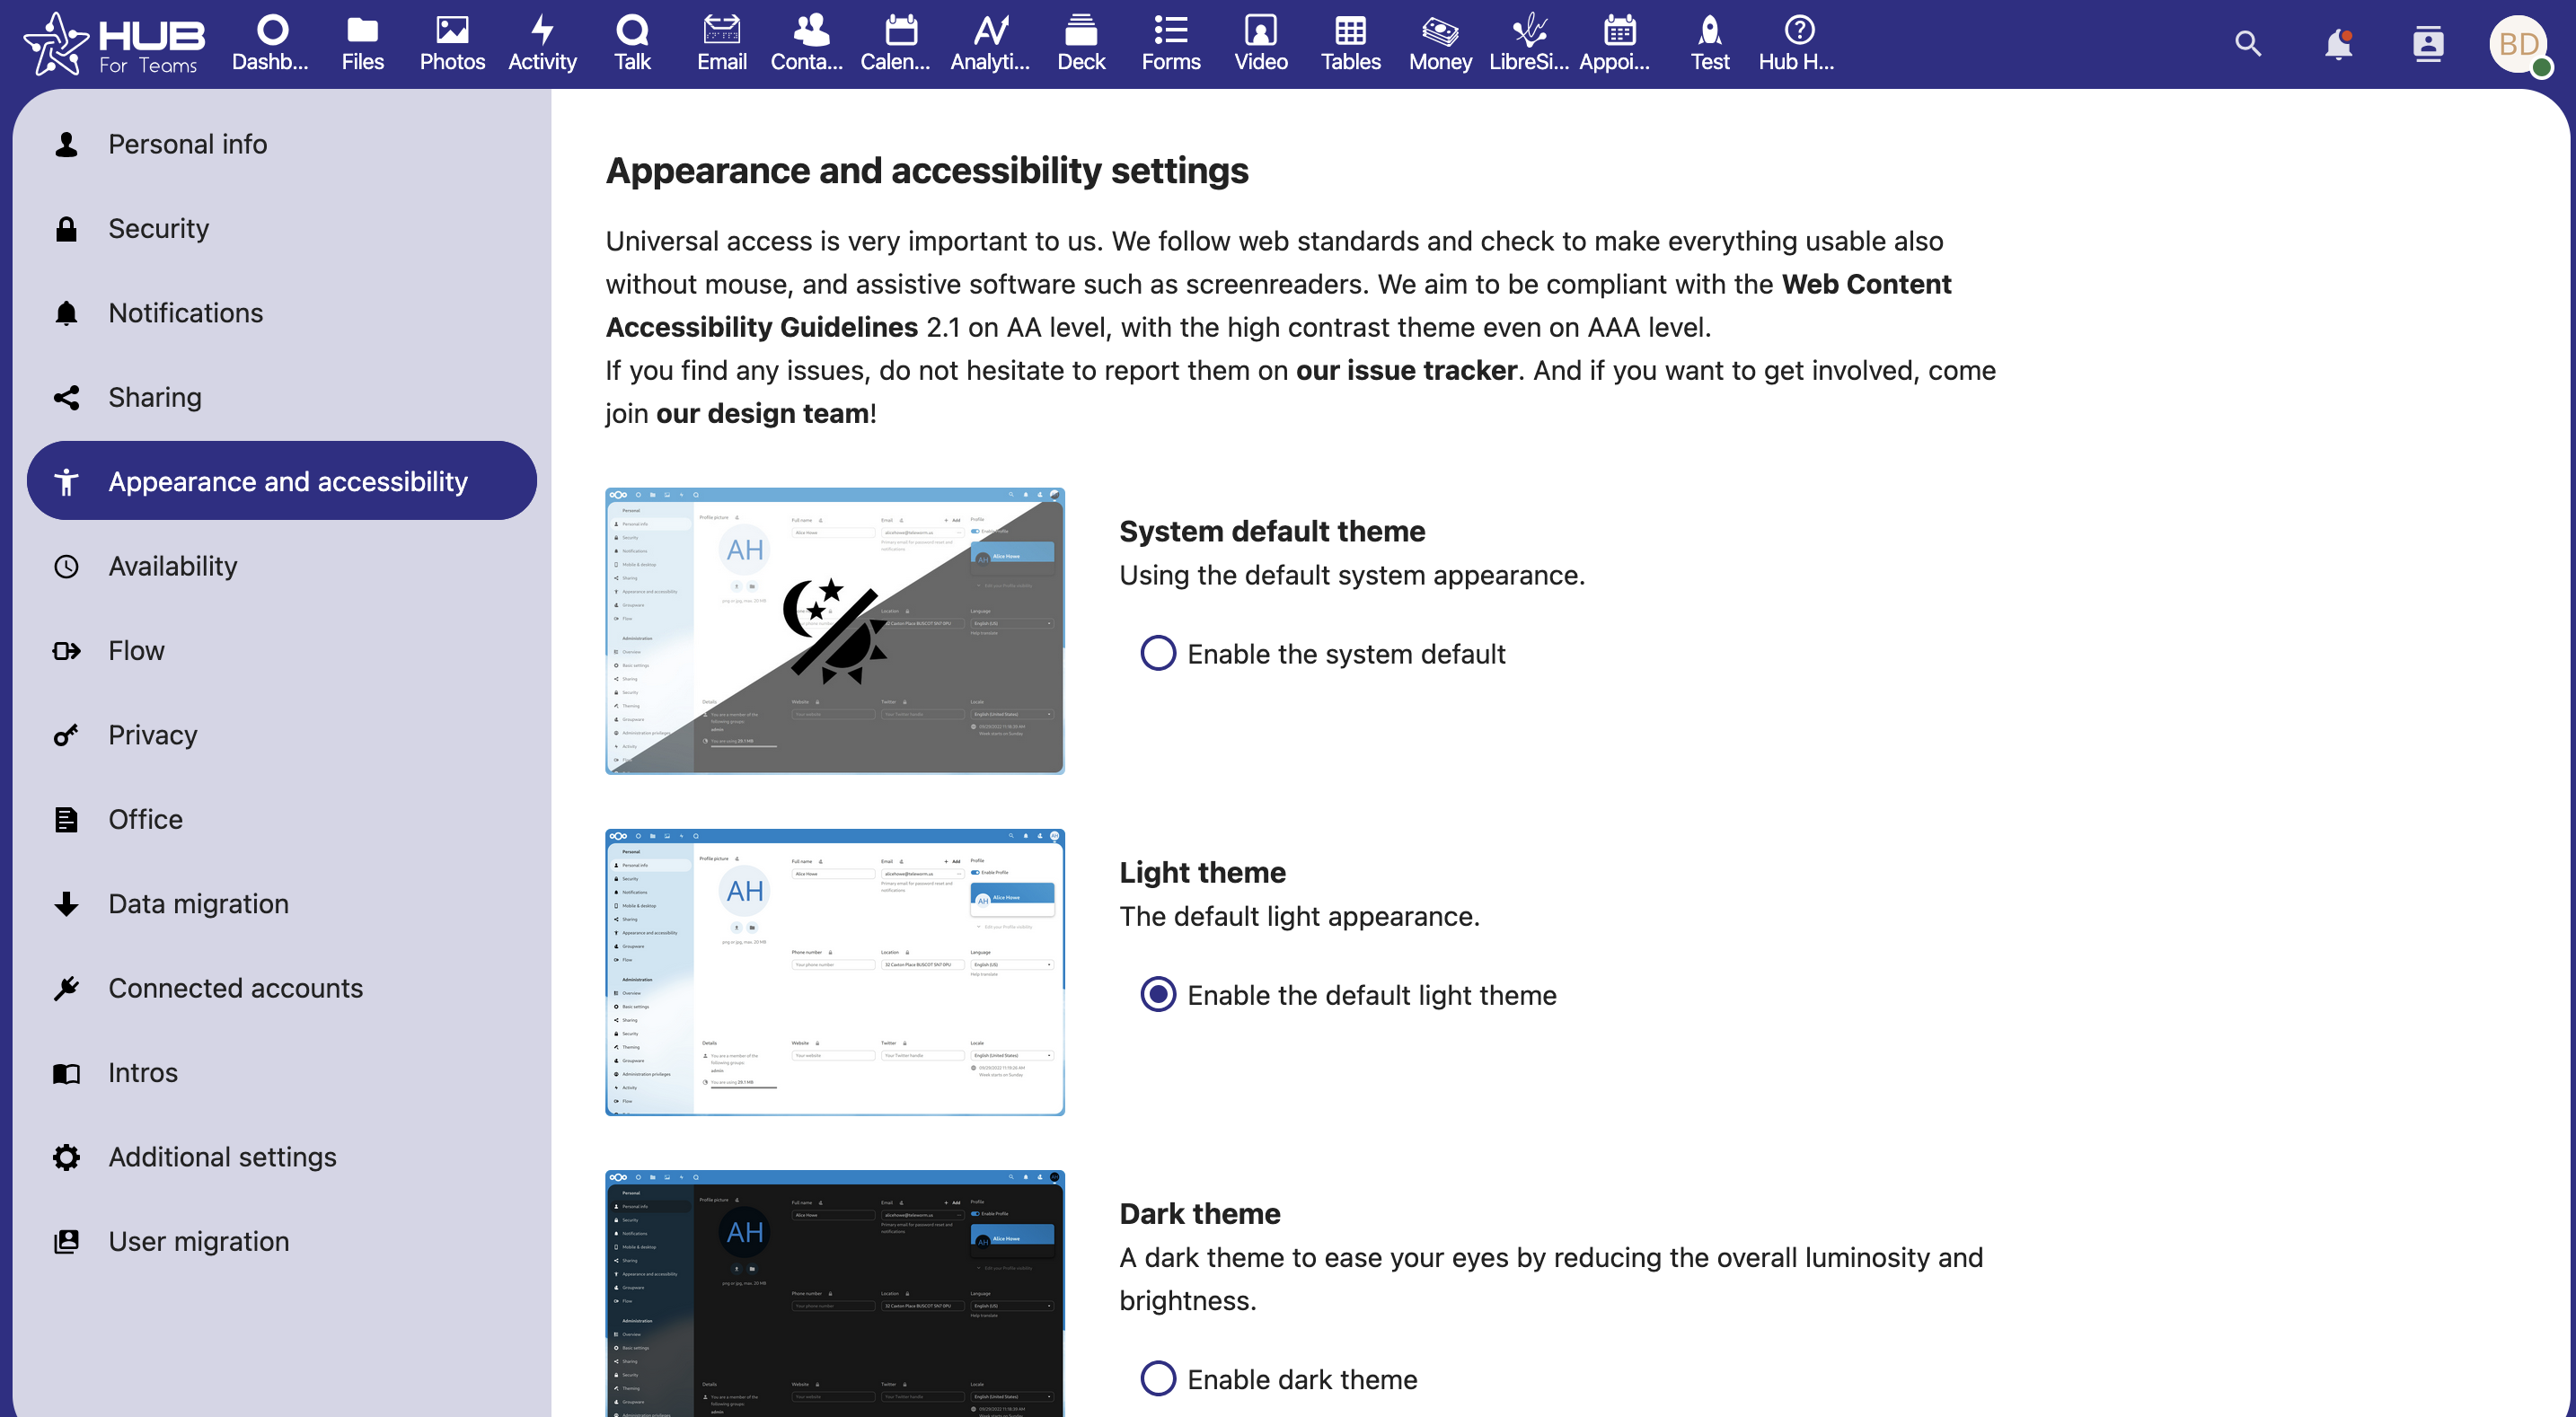Open the Video app icon
The width and height of the screenshot is (2576, 1417).
1260,43
